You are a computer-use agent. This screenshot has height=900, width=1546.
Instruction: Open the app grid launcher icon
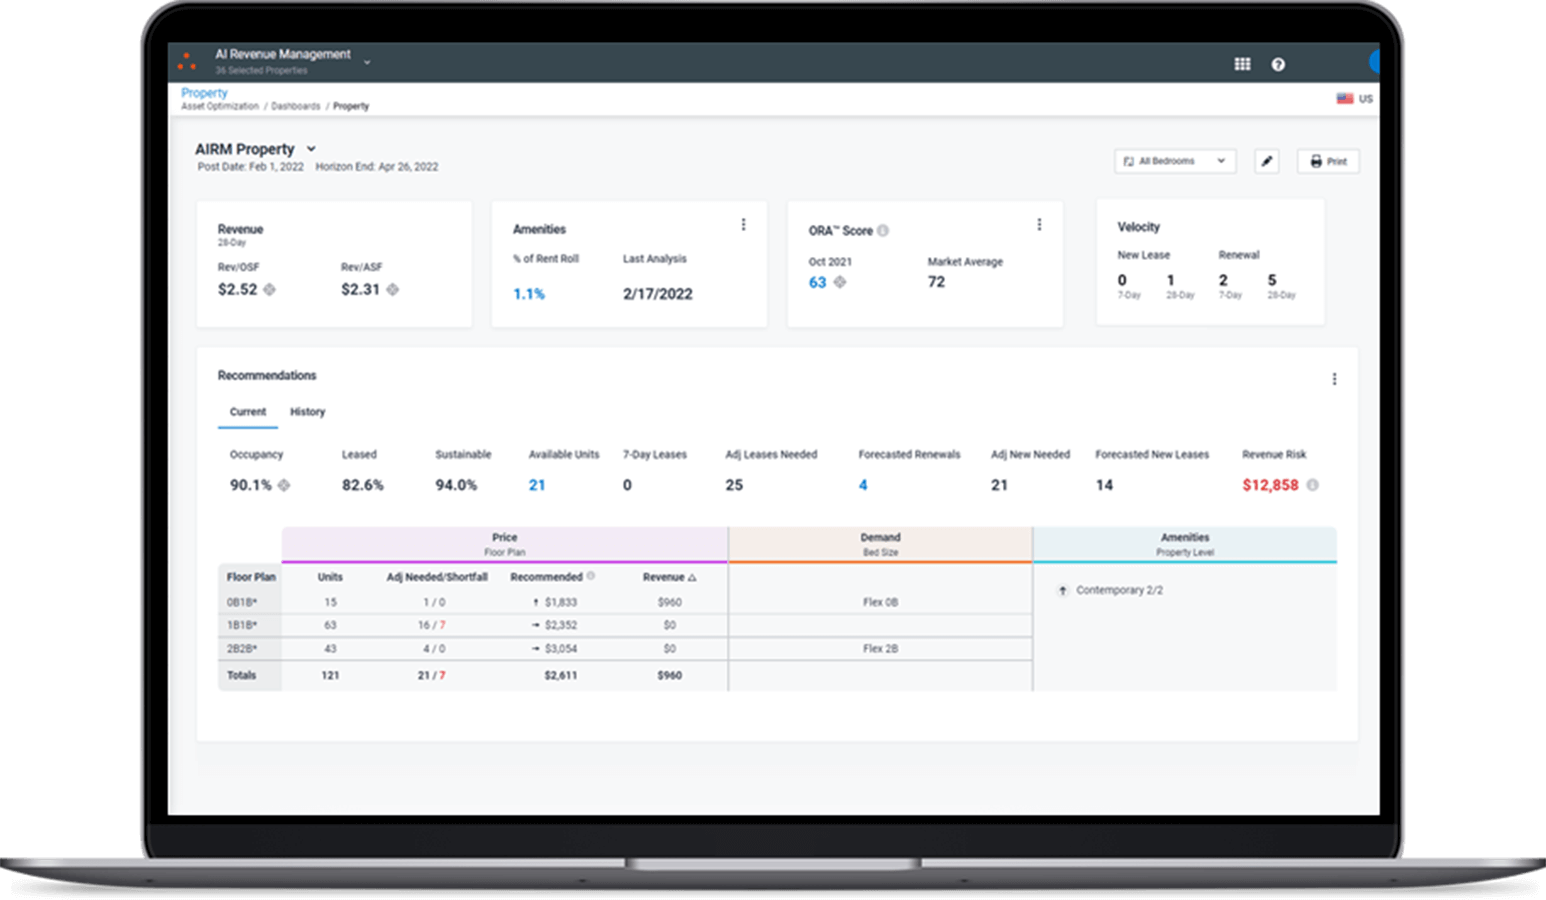tap(1242, 63)
